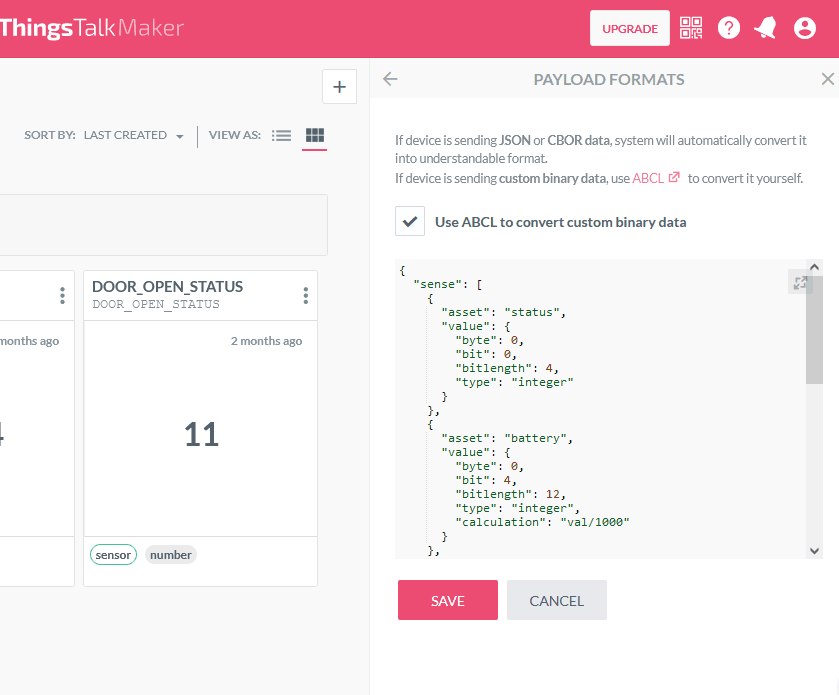
Task: Click the empty box above the asset cards
Action: pos(164,225)
